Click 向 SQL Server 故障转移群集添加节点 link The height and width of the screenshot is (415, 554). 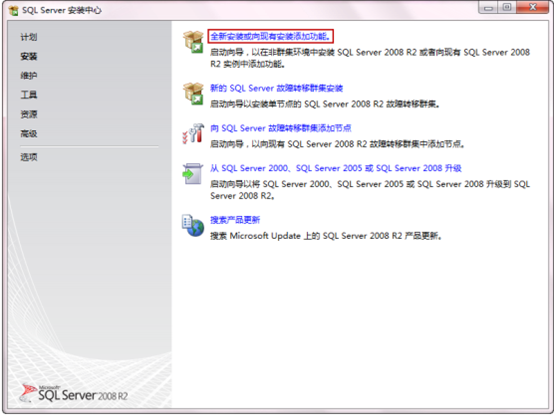point(281,128)
